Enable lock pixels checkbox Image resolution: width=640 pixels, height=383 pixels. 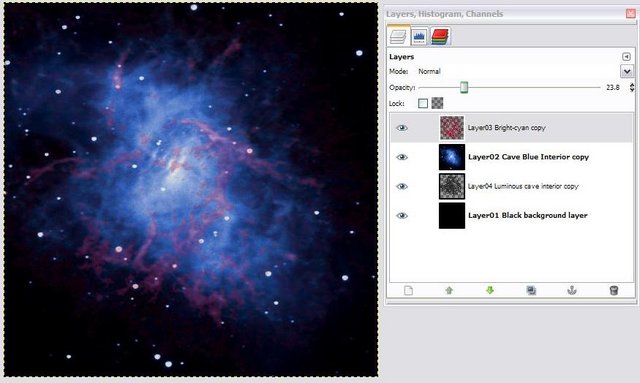coord(423,103)
